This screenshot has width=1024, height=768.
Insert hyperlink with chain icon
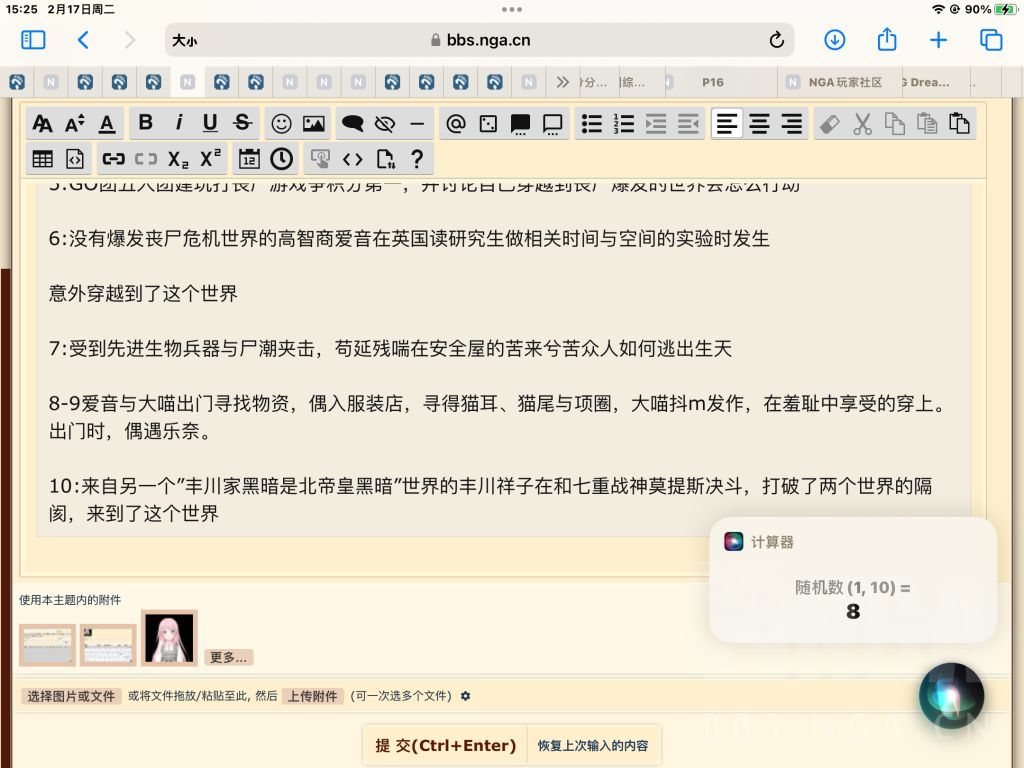pos(113,159)
